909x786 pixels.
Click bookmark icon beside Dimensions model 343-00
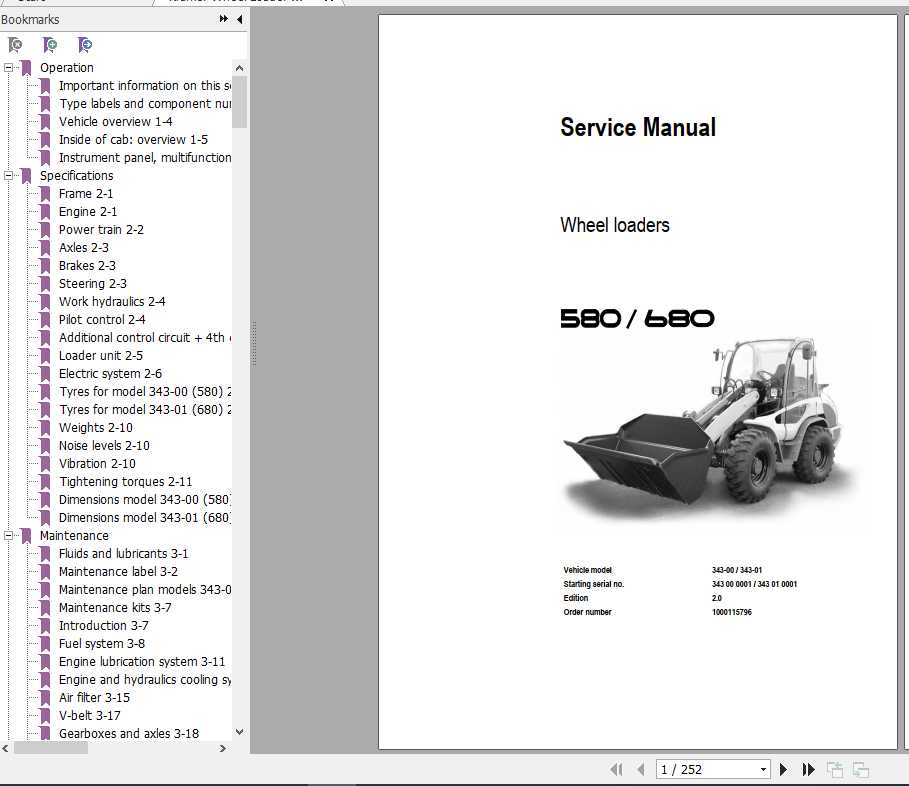(x=45, y=499)
